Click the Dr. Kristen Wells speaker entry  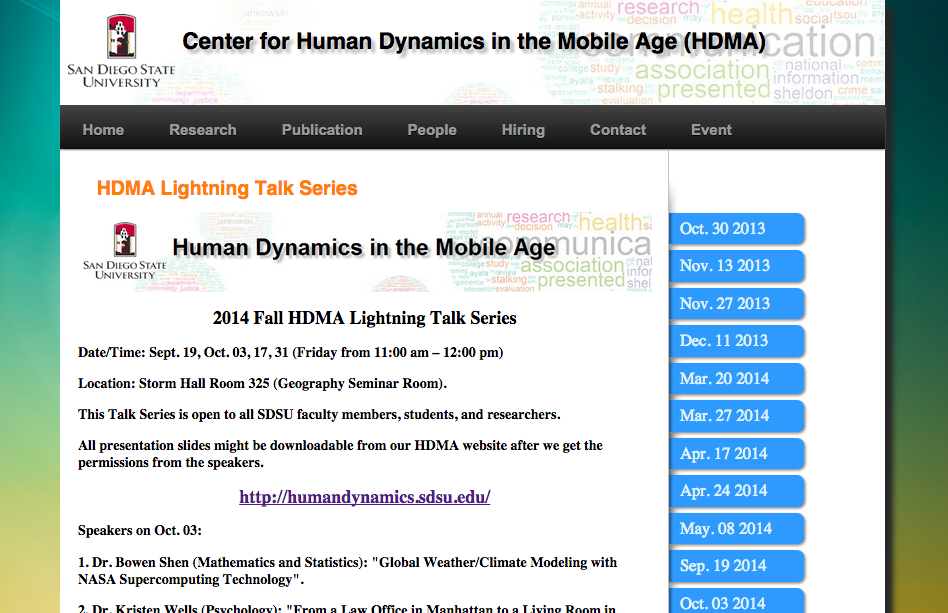click(x=347, y=607)
